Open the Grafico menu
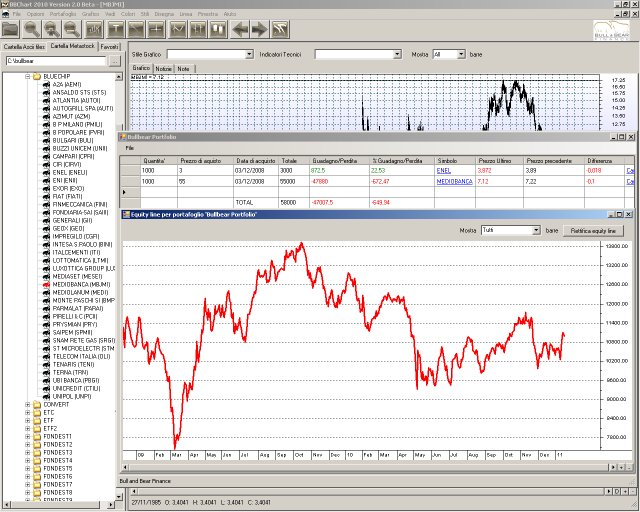The height and width of the screenshot is (512, 640). click(x=90, y=14)
